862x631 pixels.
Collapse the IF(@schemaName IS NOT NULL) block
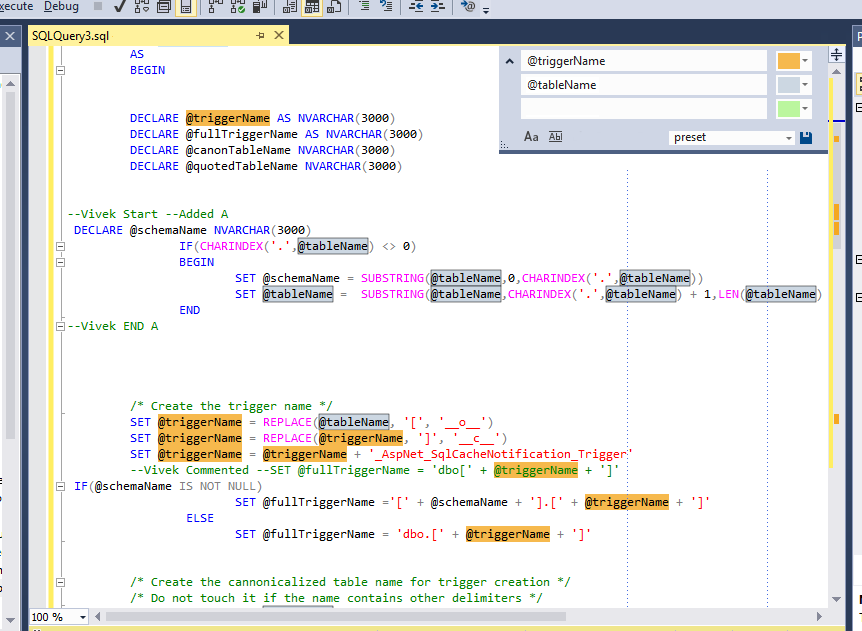(60, 486)
